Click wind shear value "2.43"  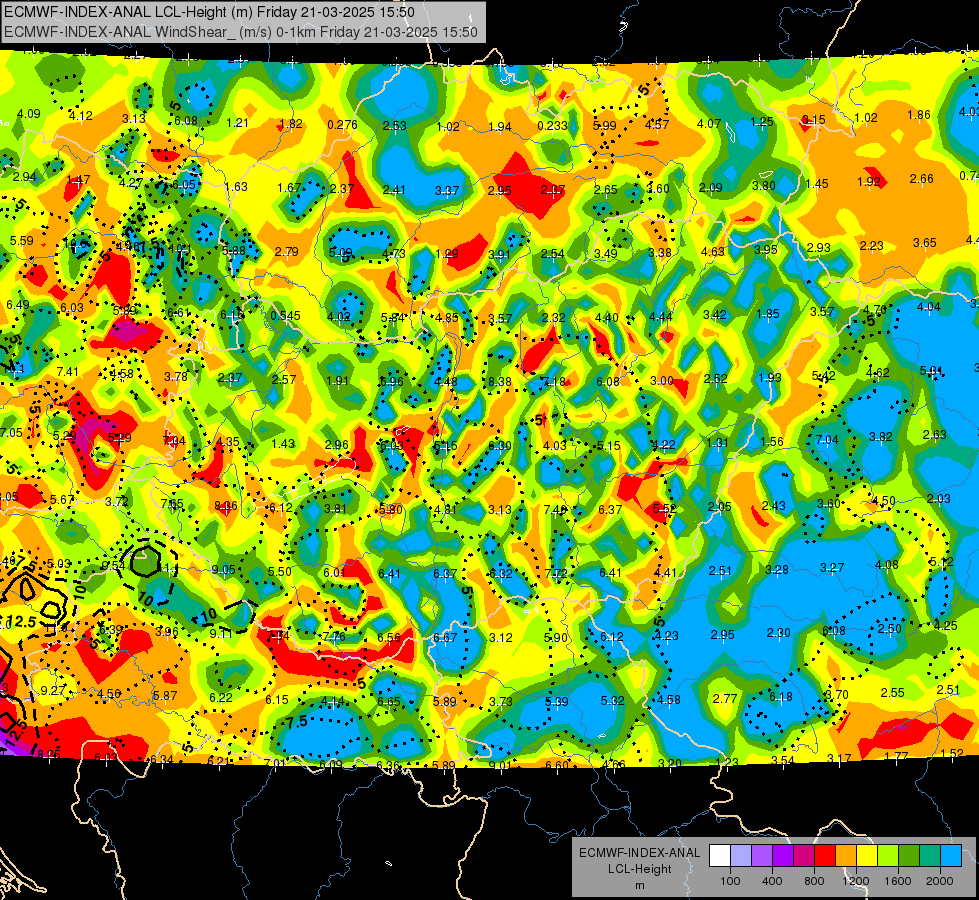(774, 505)
